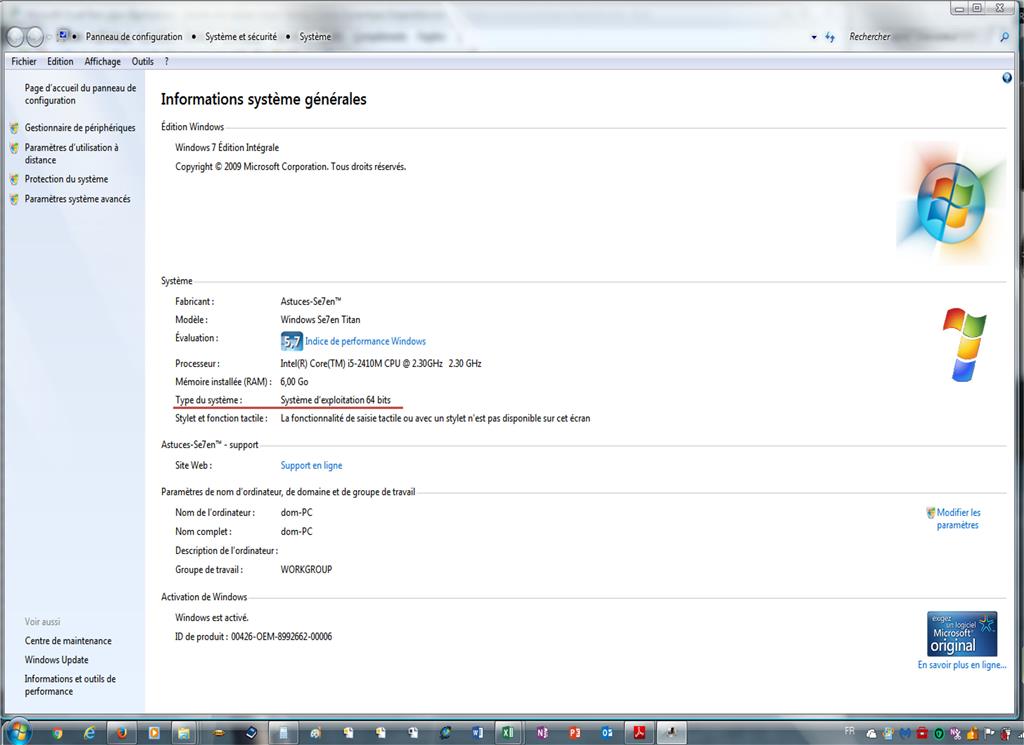Click the '6,00 Go' RAM value

point(294,381)
